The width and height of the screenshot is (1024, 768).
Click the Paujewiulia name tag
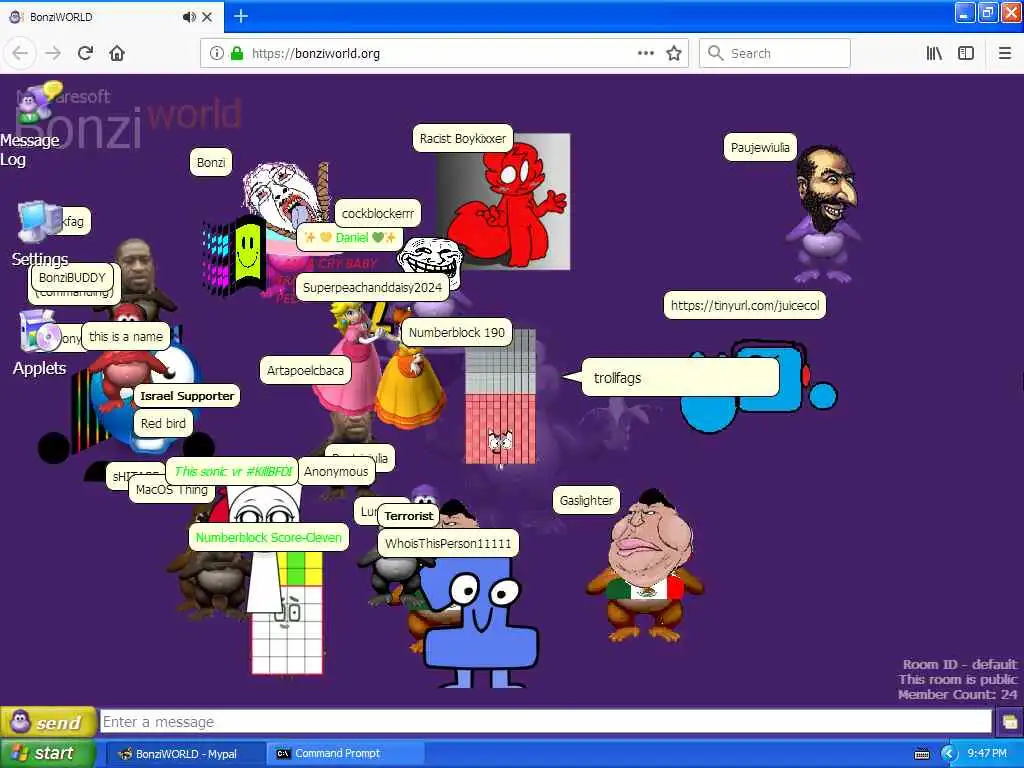760,148
